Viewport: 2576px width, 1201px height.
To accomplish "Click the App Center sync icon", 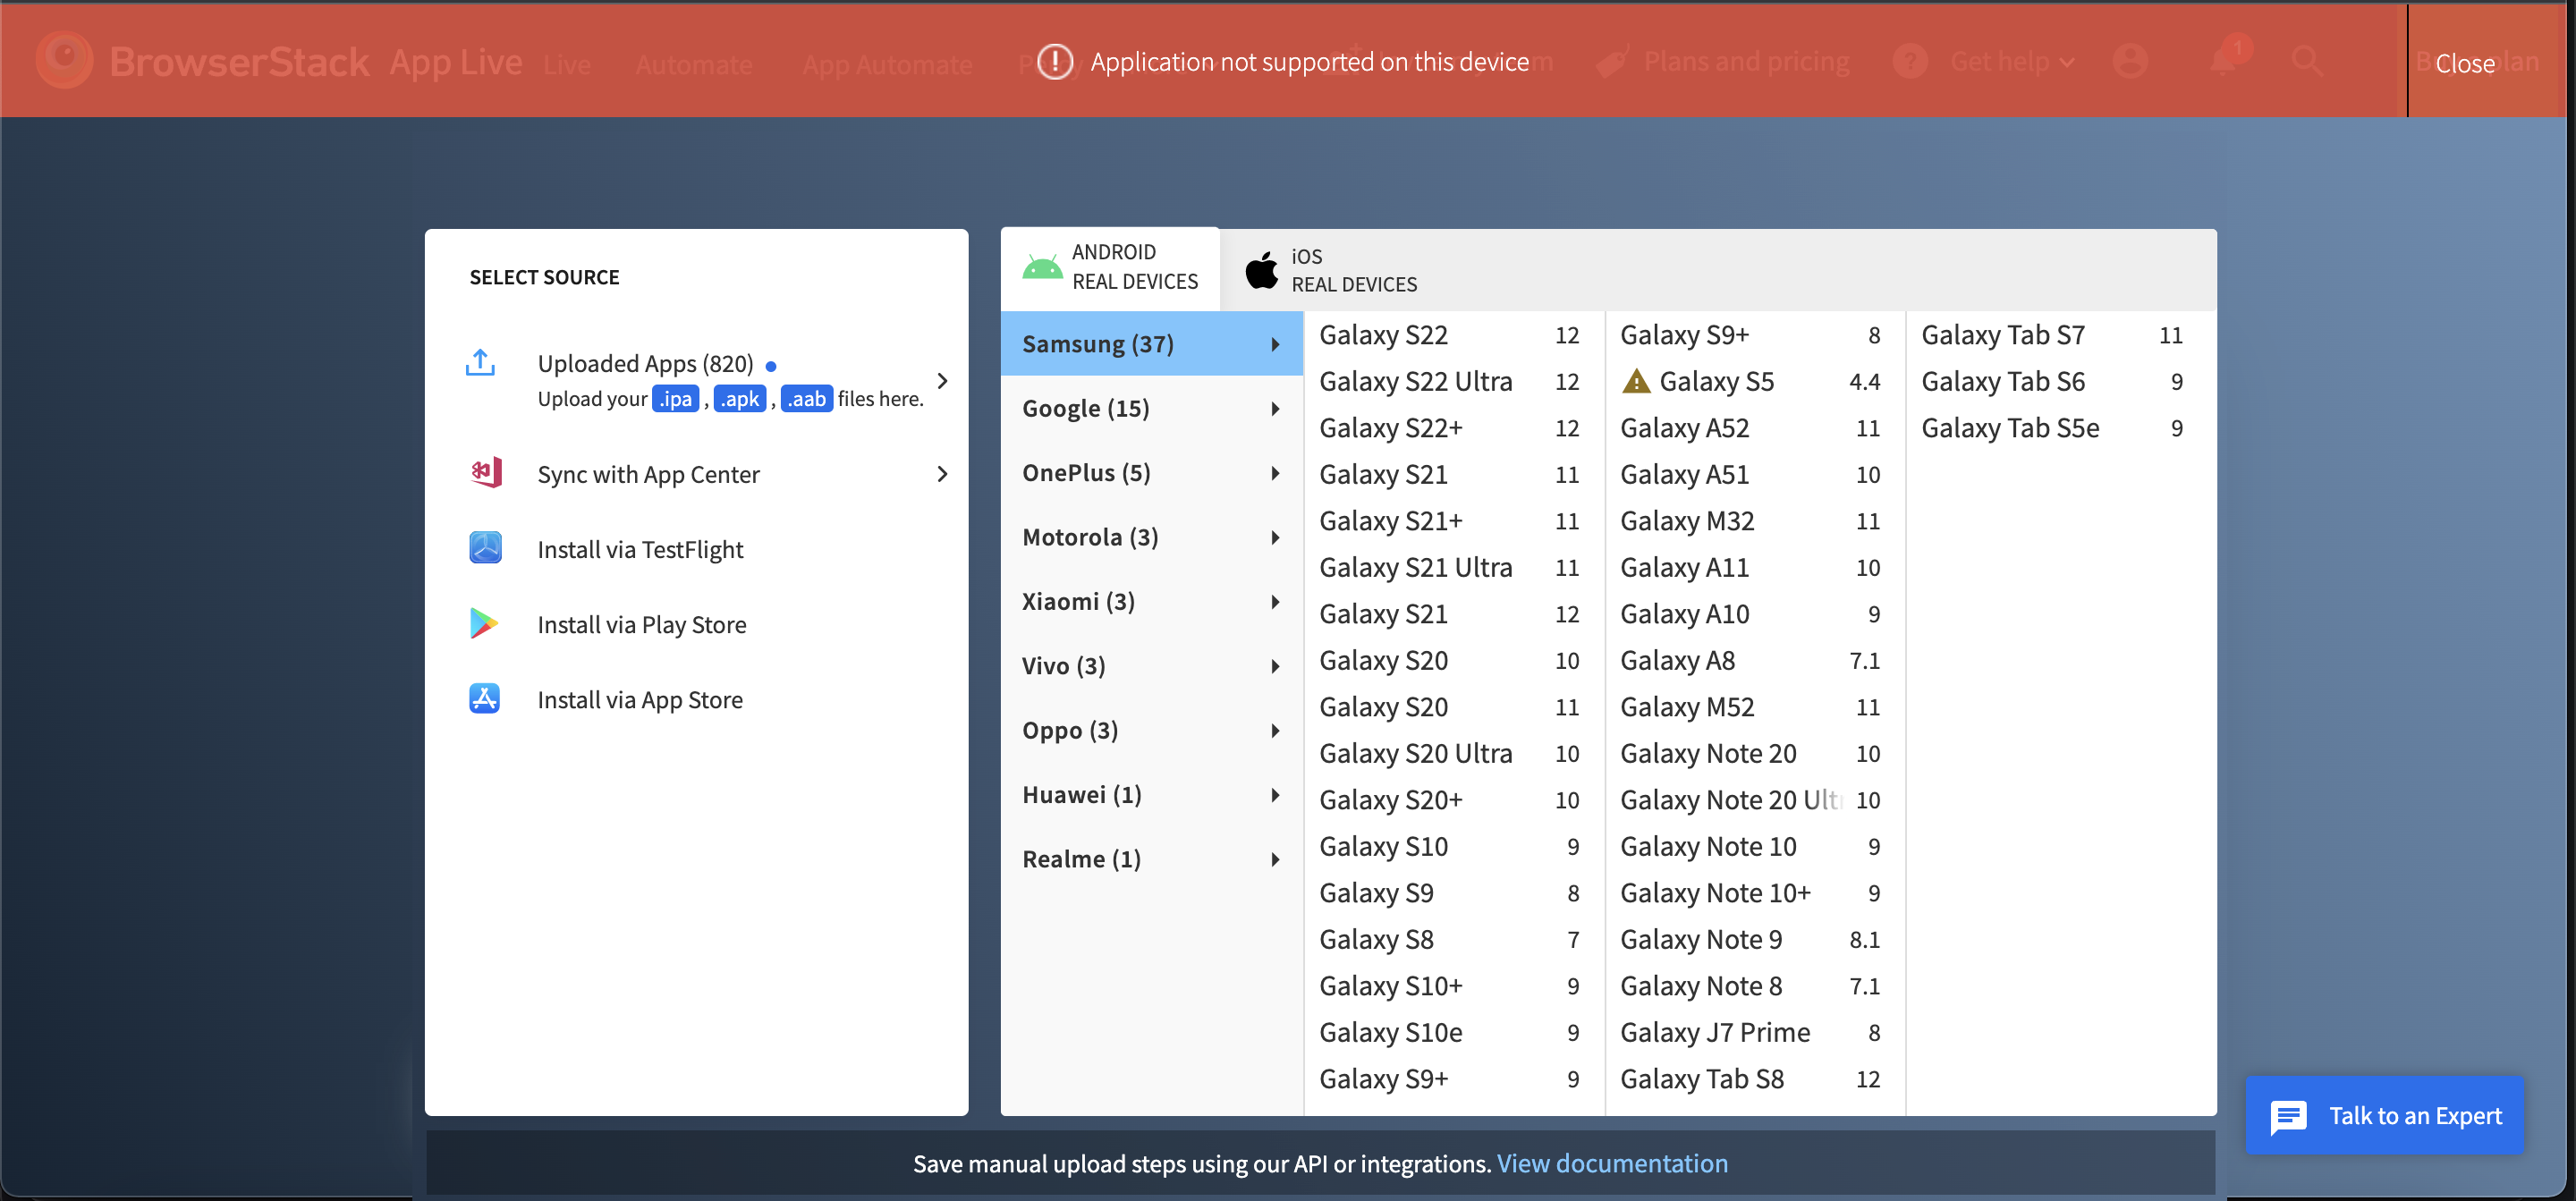I will (x=486, y=473).
